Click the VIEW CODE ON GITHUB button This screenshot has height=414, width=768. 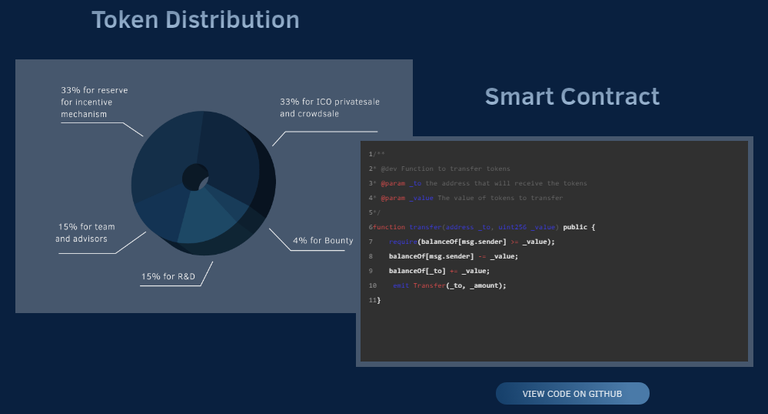pyautogui.click(x=573, y=393)
